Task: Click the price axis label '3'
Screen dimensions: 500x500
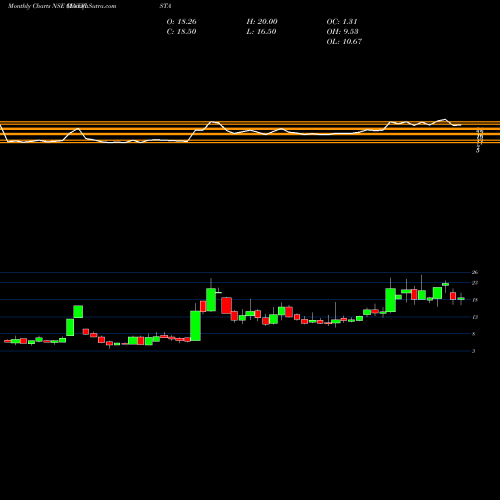Action: (474, 351)
